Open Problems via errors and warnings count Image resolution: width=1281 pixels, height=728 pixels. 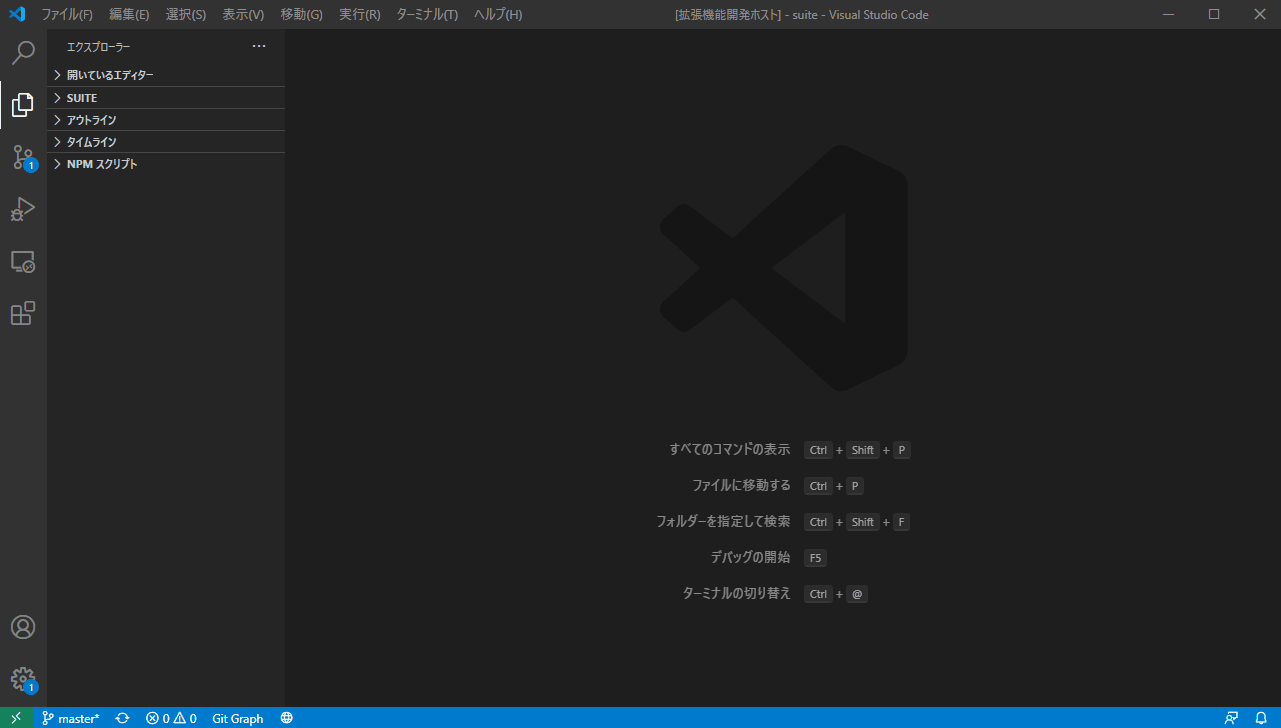click(x=171, y=718)
